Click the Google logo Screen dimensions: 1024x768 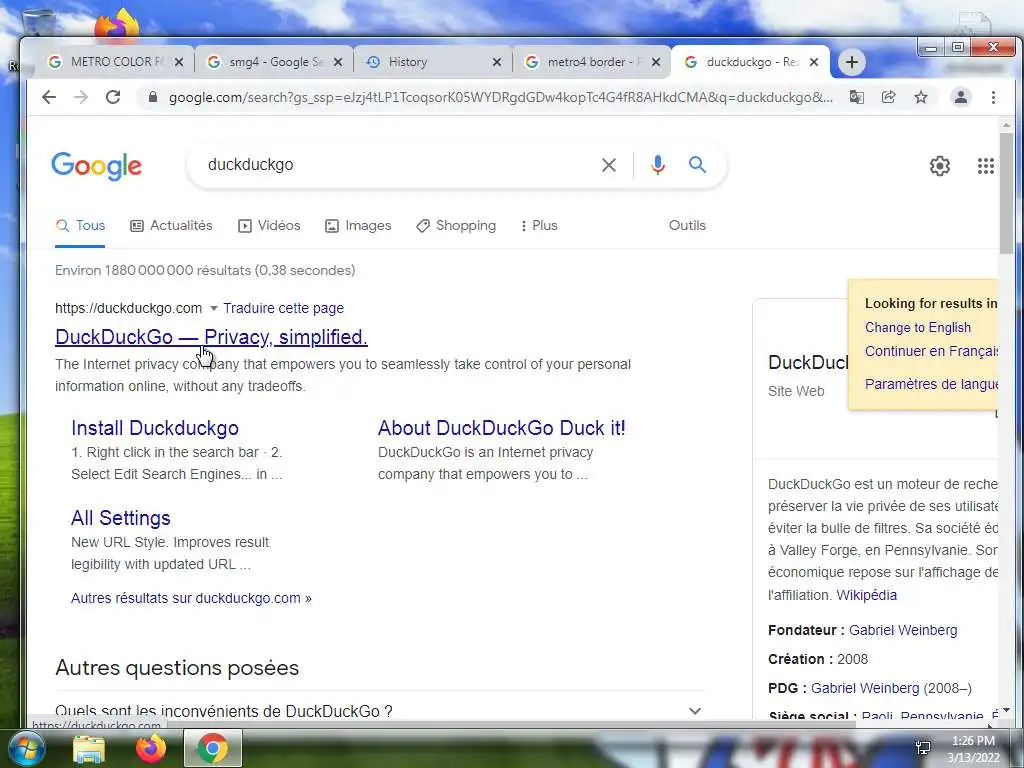click(x=97, y=166)
